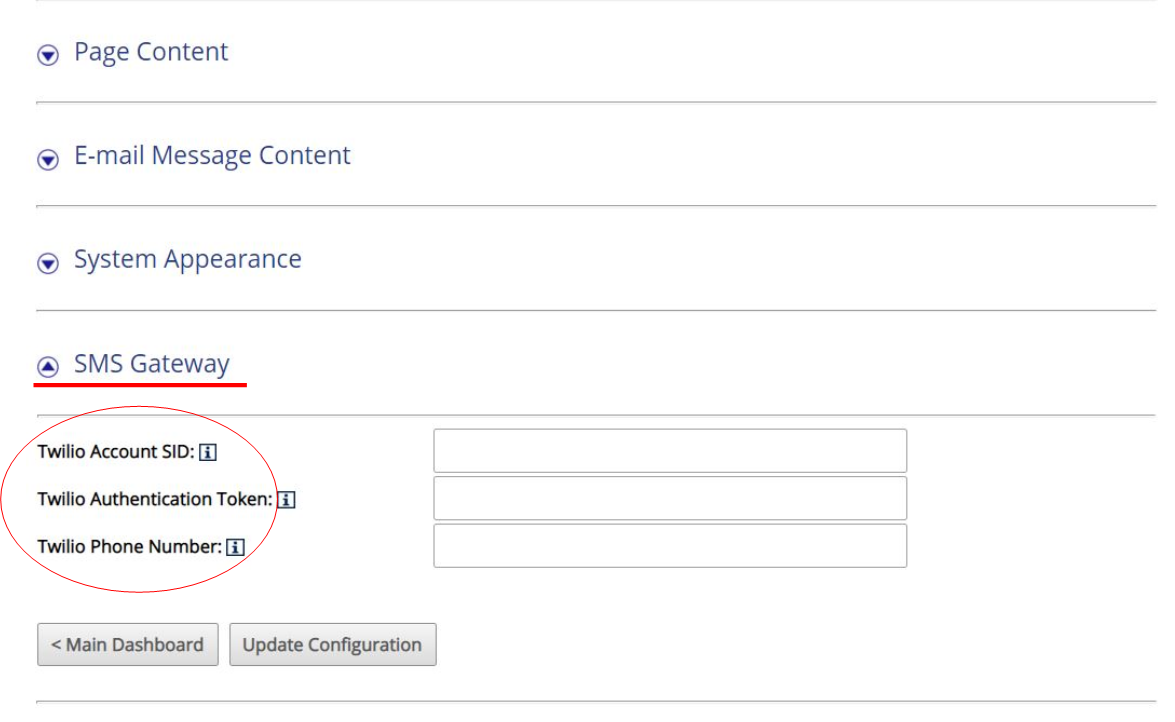1175x722 pixels.
Task: Collapse SMS Gateway using its up-arrow icon
Action: [x=48, y=366]
